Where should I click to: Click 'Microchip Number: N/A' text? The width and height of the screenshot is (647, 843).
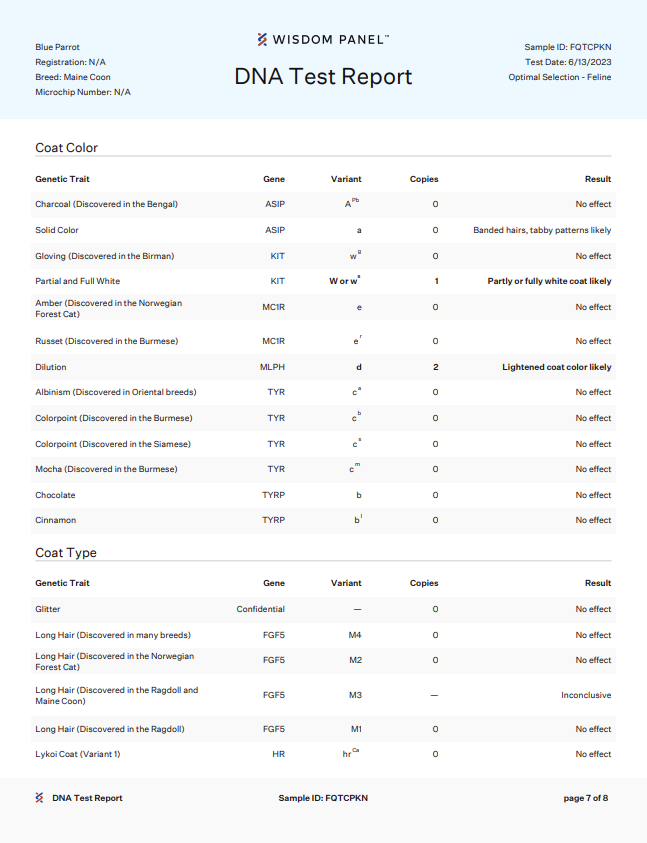(83, 92)
